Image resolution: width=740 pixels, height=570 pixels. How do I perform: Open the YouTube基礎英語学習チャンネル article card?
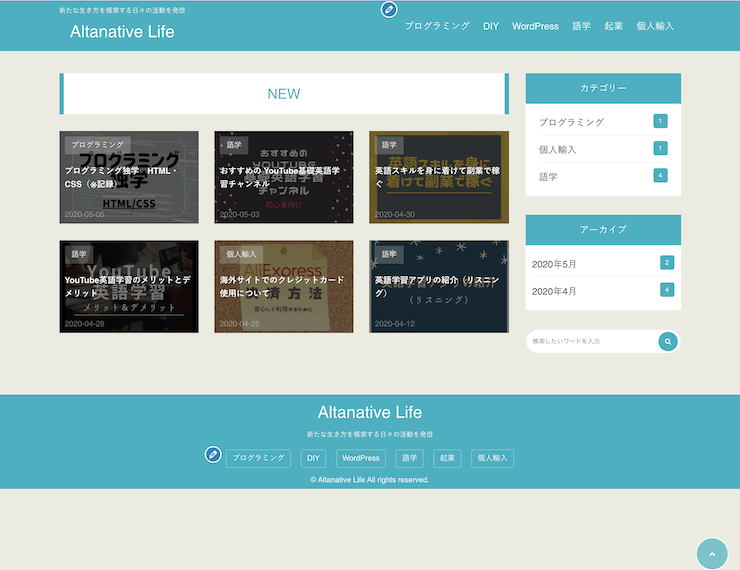pyautogui.click(x=284, y=177)
